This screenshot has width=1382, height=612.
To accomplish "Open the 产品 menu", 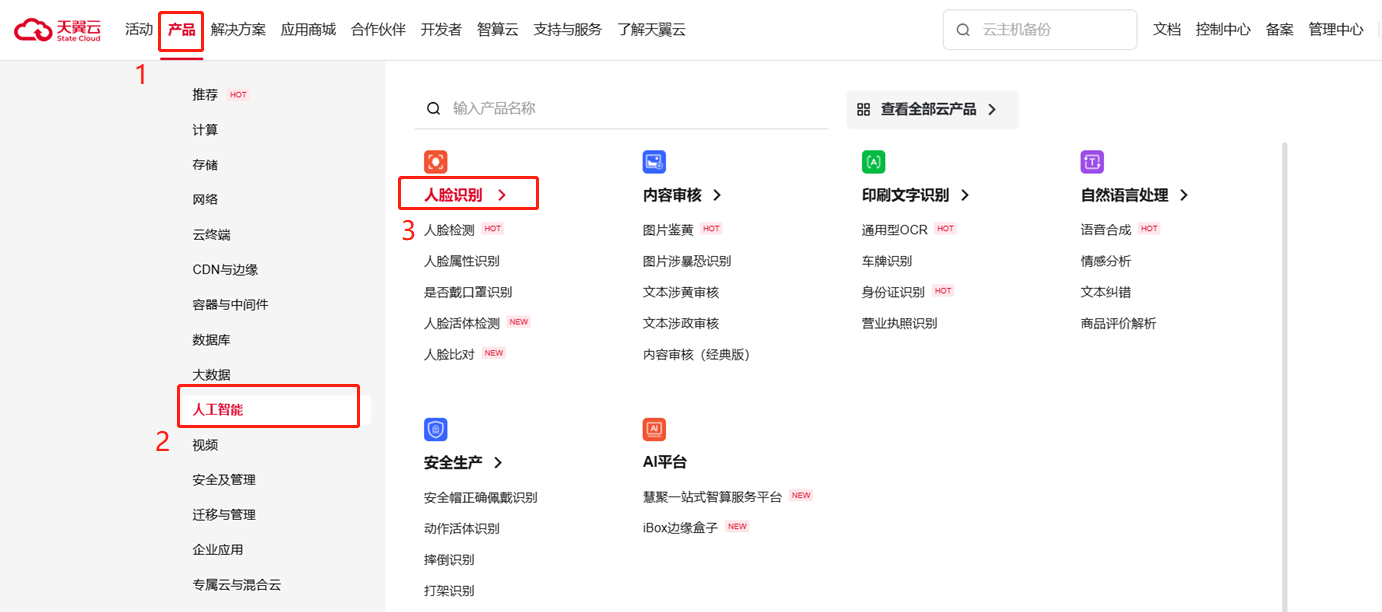I will [181, 30].
